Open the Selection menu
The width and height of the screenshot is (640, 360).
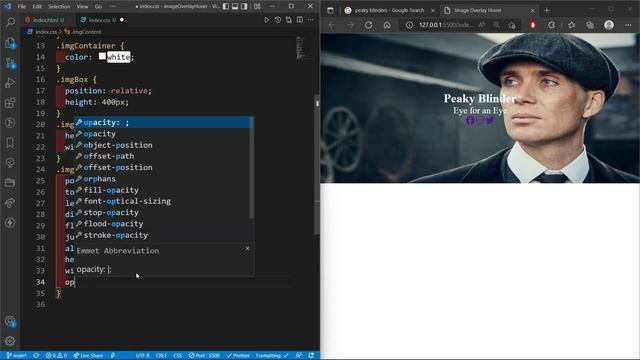click(x=59, y=7)
